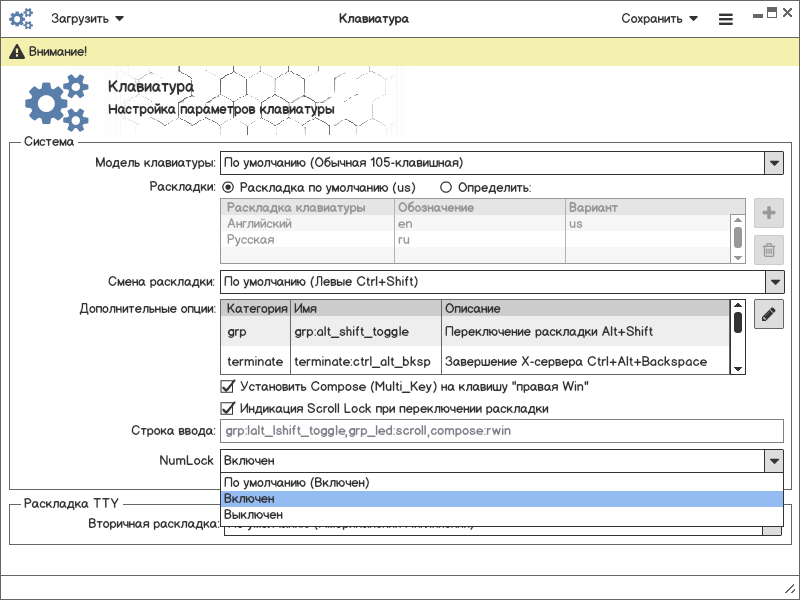Expand the keyboard model dropdown
This screenshot has width=800, height=600.
pos(773,162)
